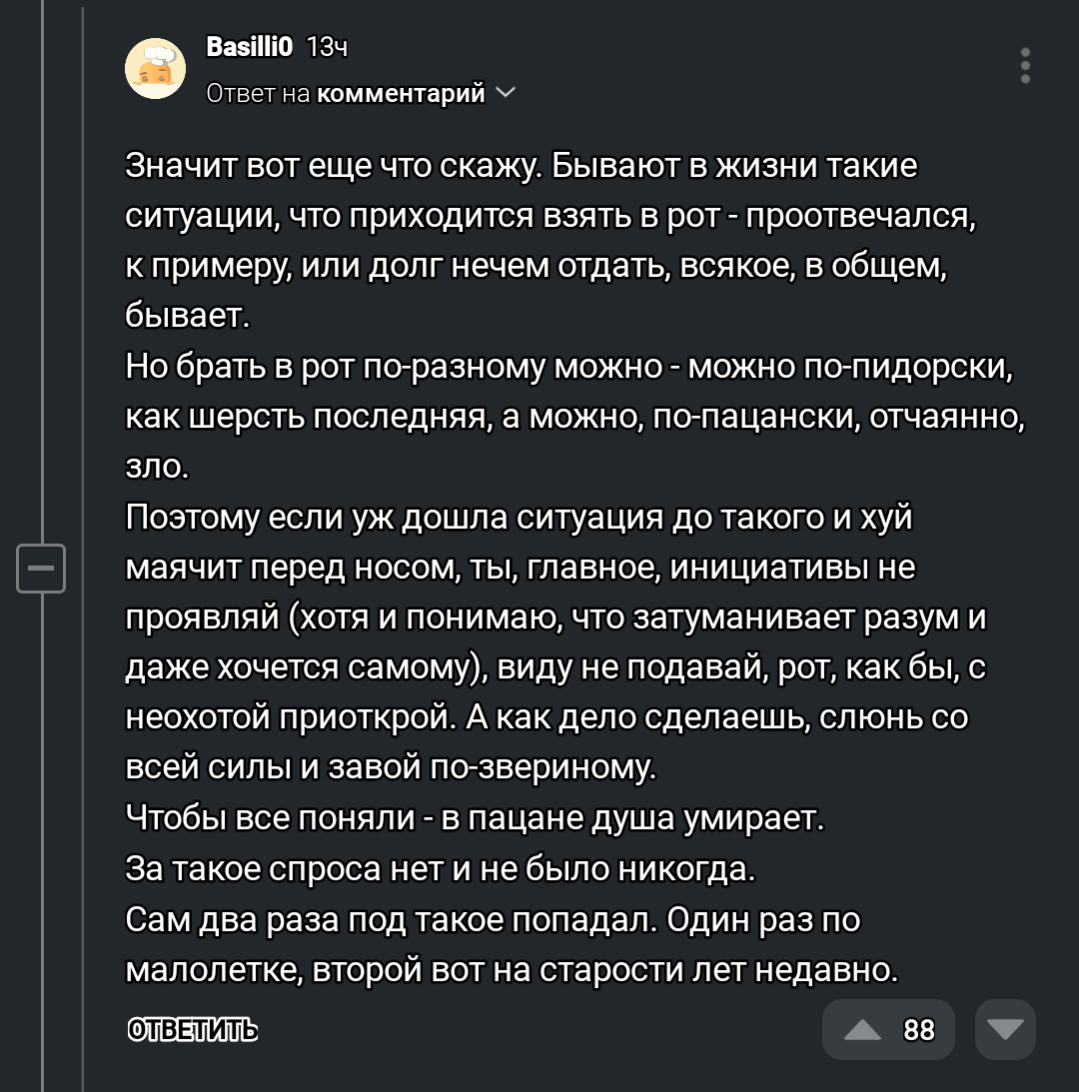The height and width of the screenshot is (1092, 1079).
Task: Click the thread line above the minus button
Action: [43, 300]
